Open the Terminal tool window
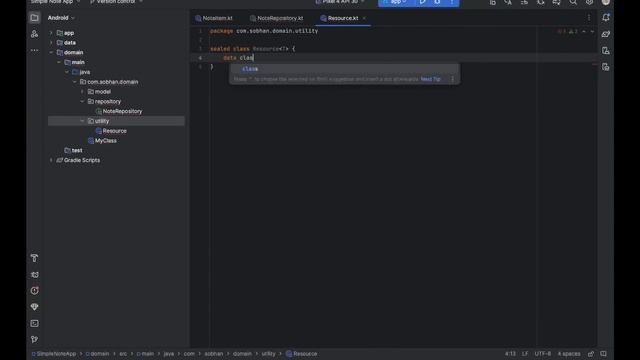 tap(34, 323)
